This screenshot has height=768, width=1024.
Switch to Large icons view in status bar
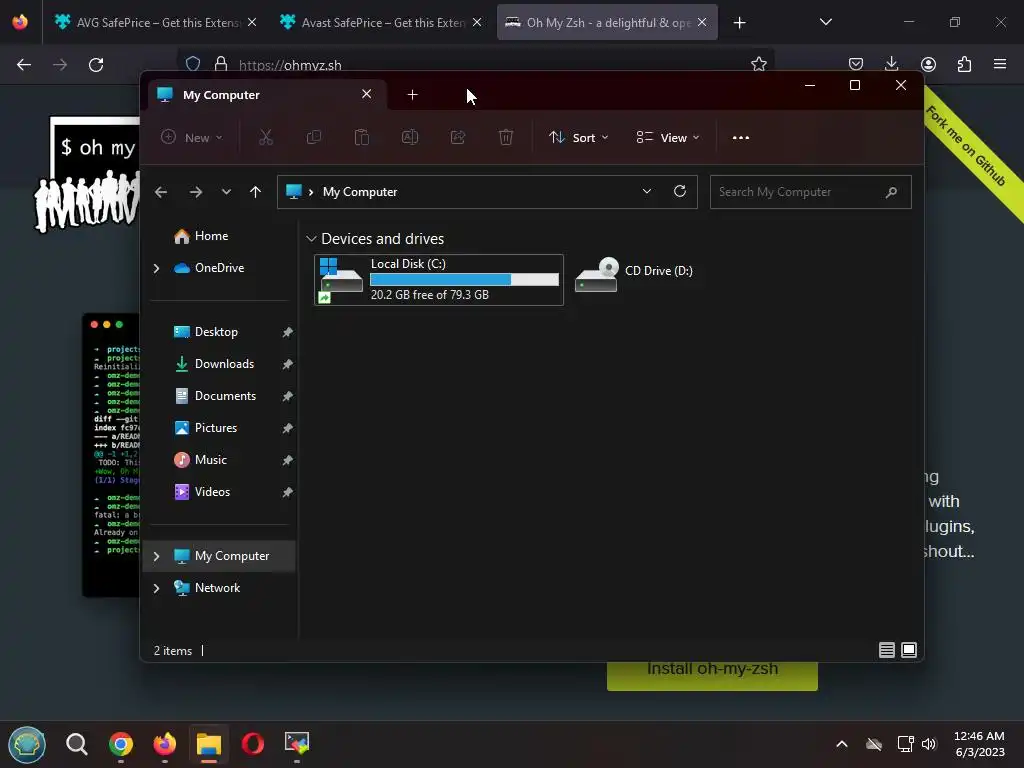(x=908, y=650)
